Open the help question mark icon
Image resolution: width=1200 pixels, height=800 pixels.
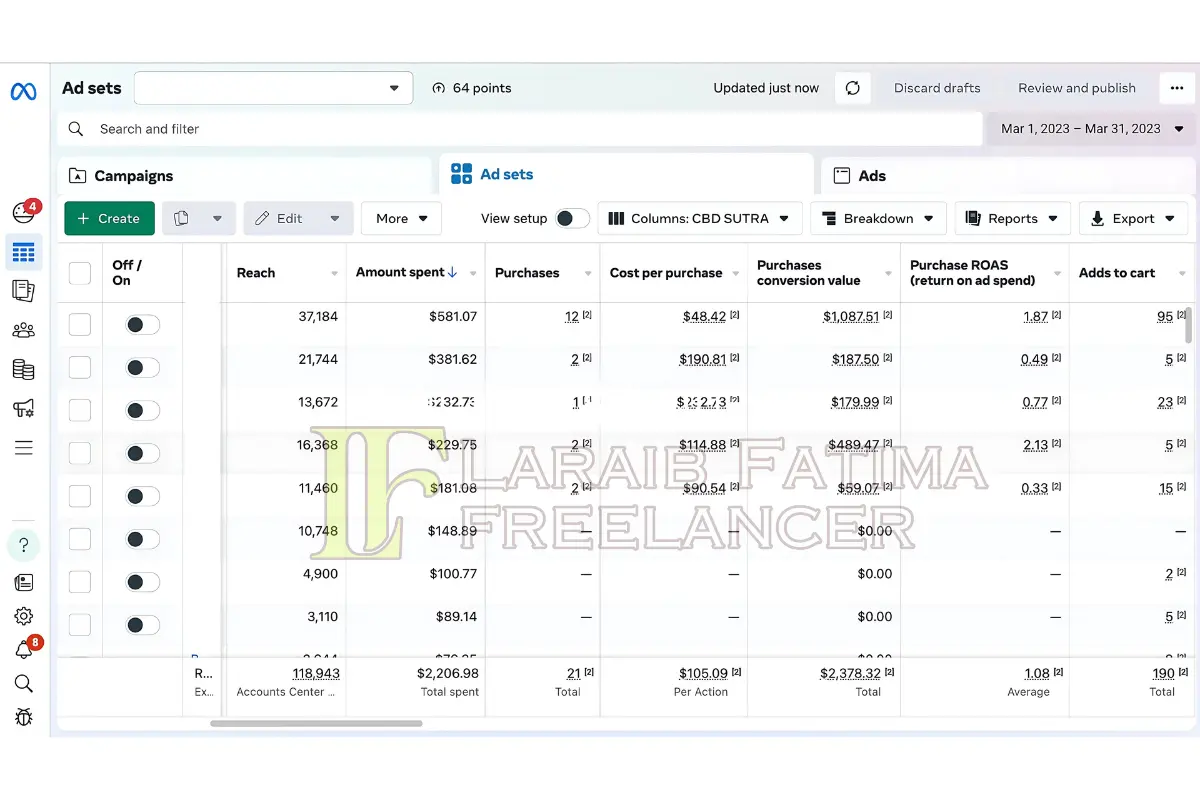point(23,545)
